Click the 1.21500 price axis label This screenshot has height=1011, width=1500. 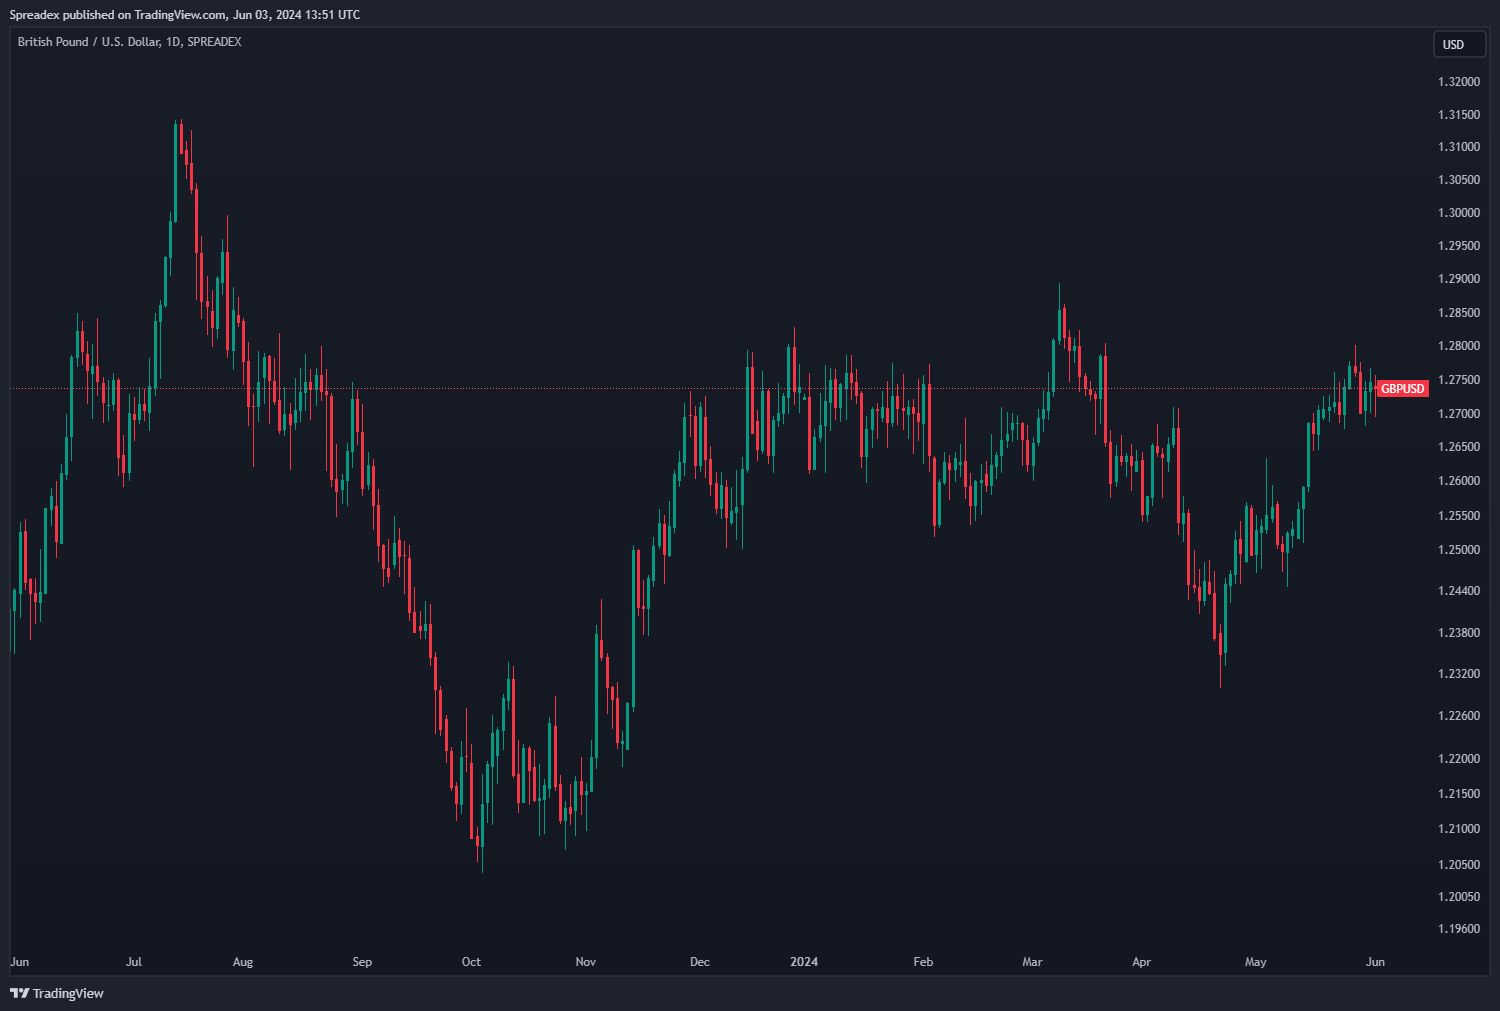(1459, 794)
